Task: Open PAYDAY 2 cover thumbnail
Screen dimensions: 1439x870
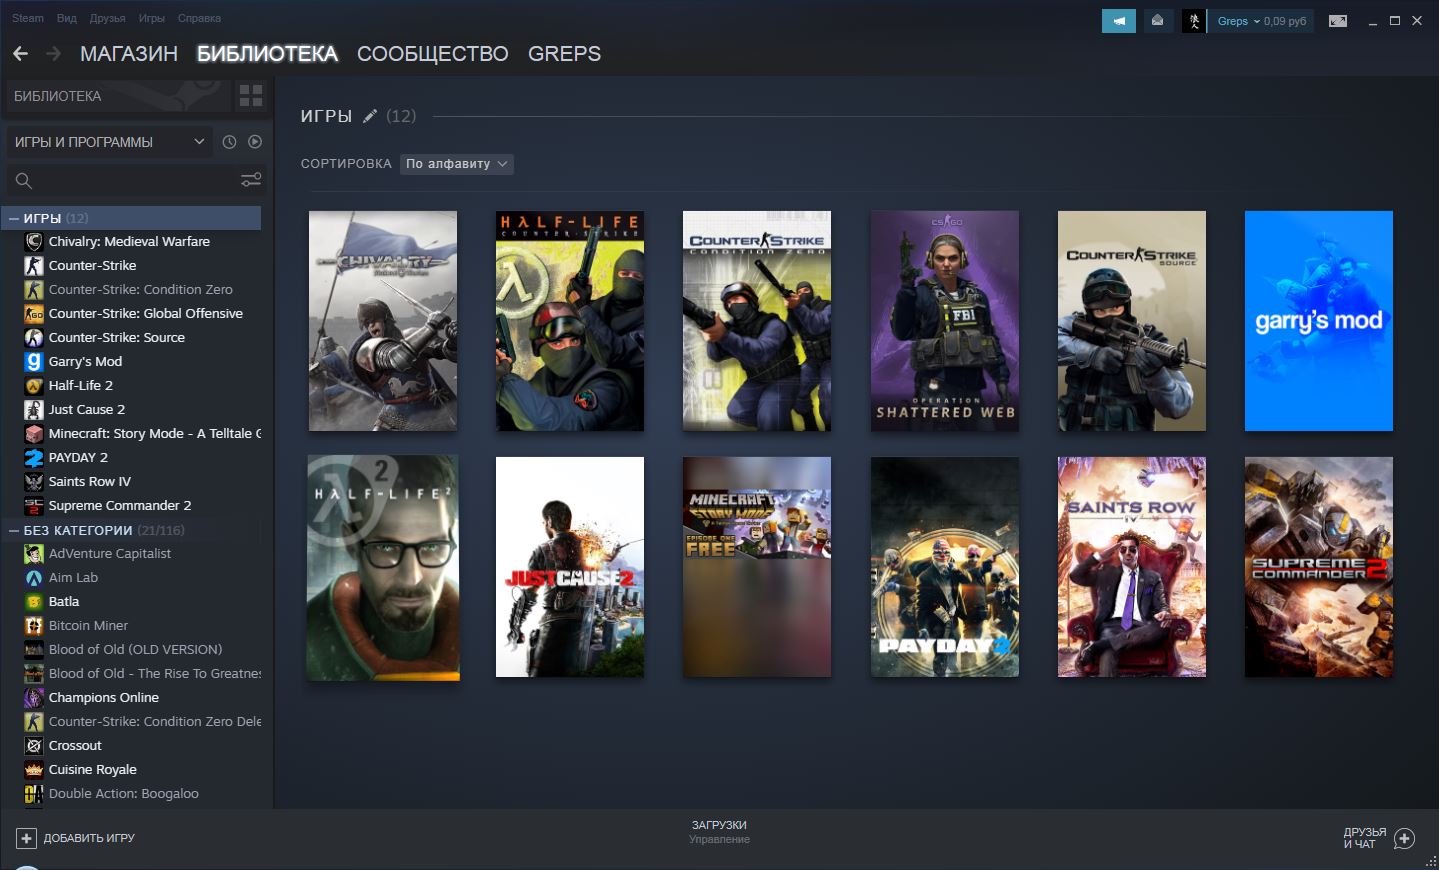Action: [945, 567]
